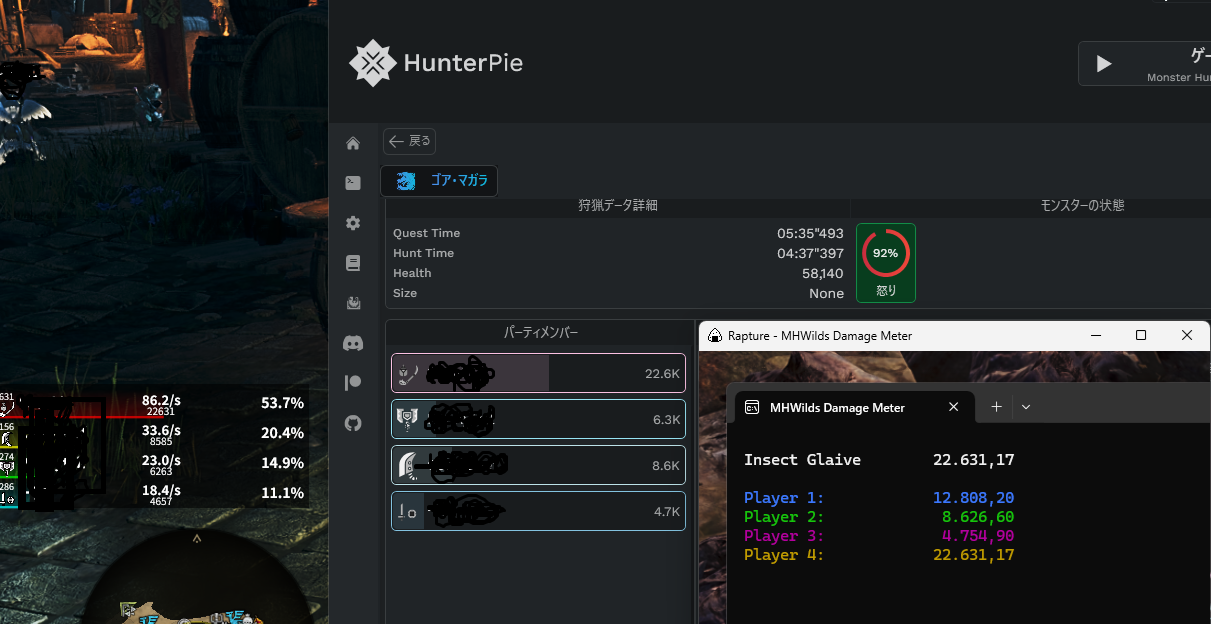The width and height of the screenshot is (1211, 624).
Task: Click the size value None
Action: (x=827, y=293)
